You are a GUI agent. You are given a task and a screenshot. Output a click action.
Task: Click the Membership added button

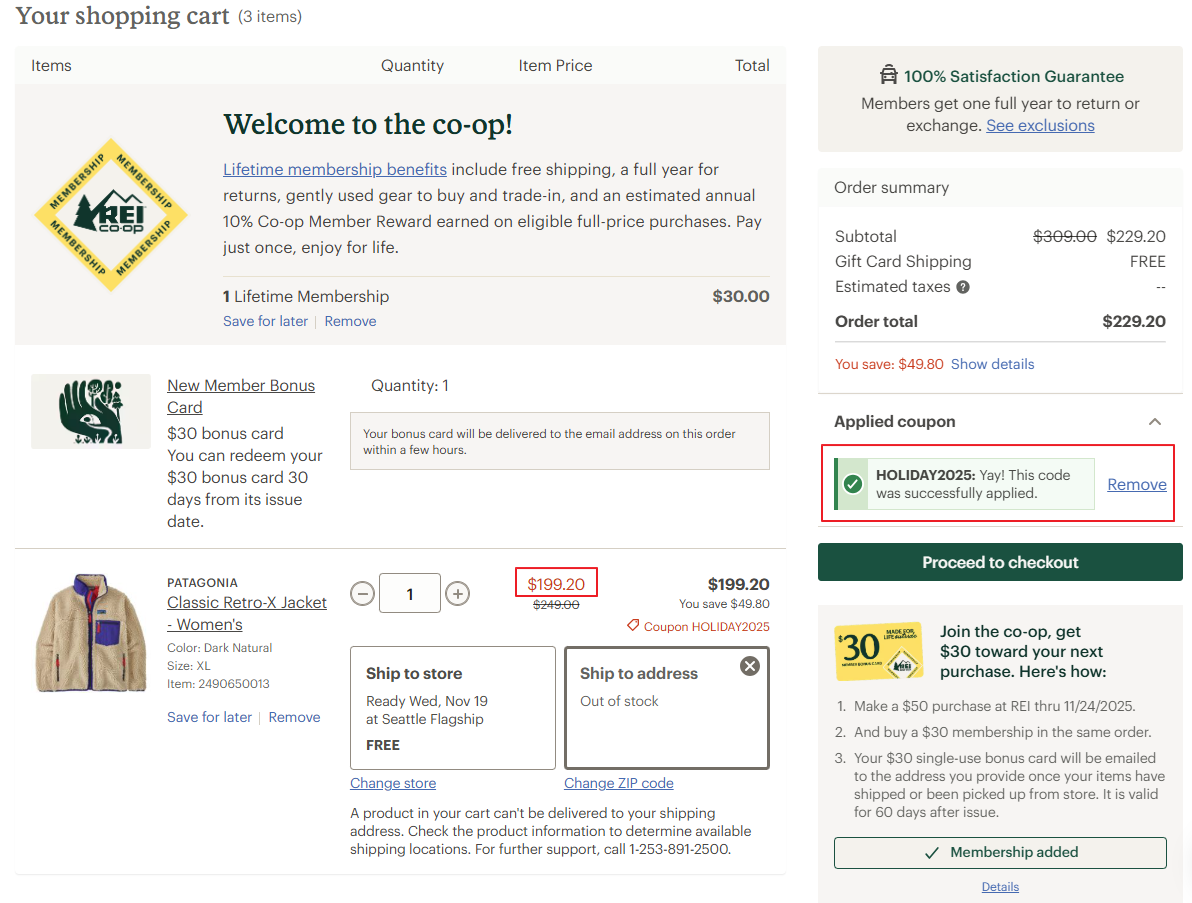(1000, 853)
